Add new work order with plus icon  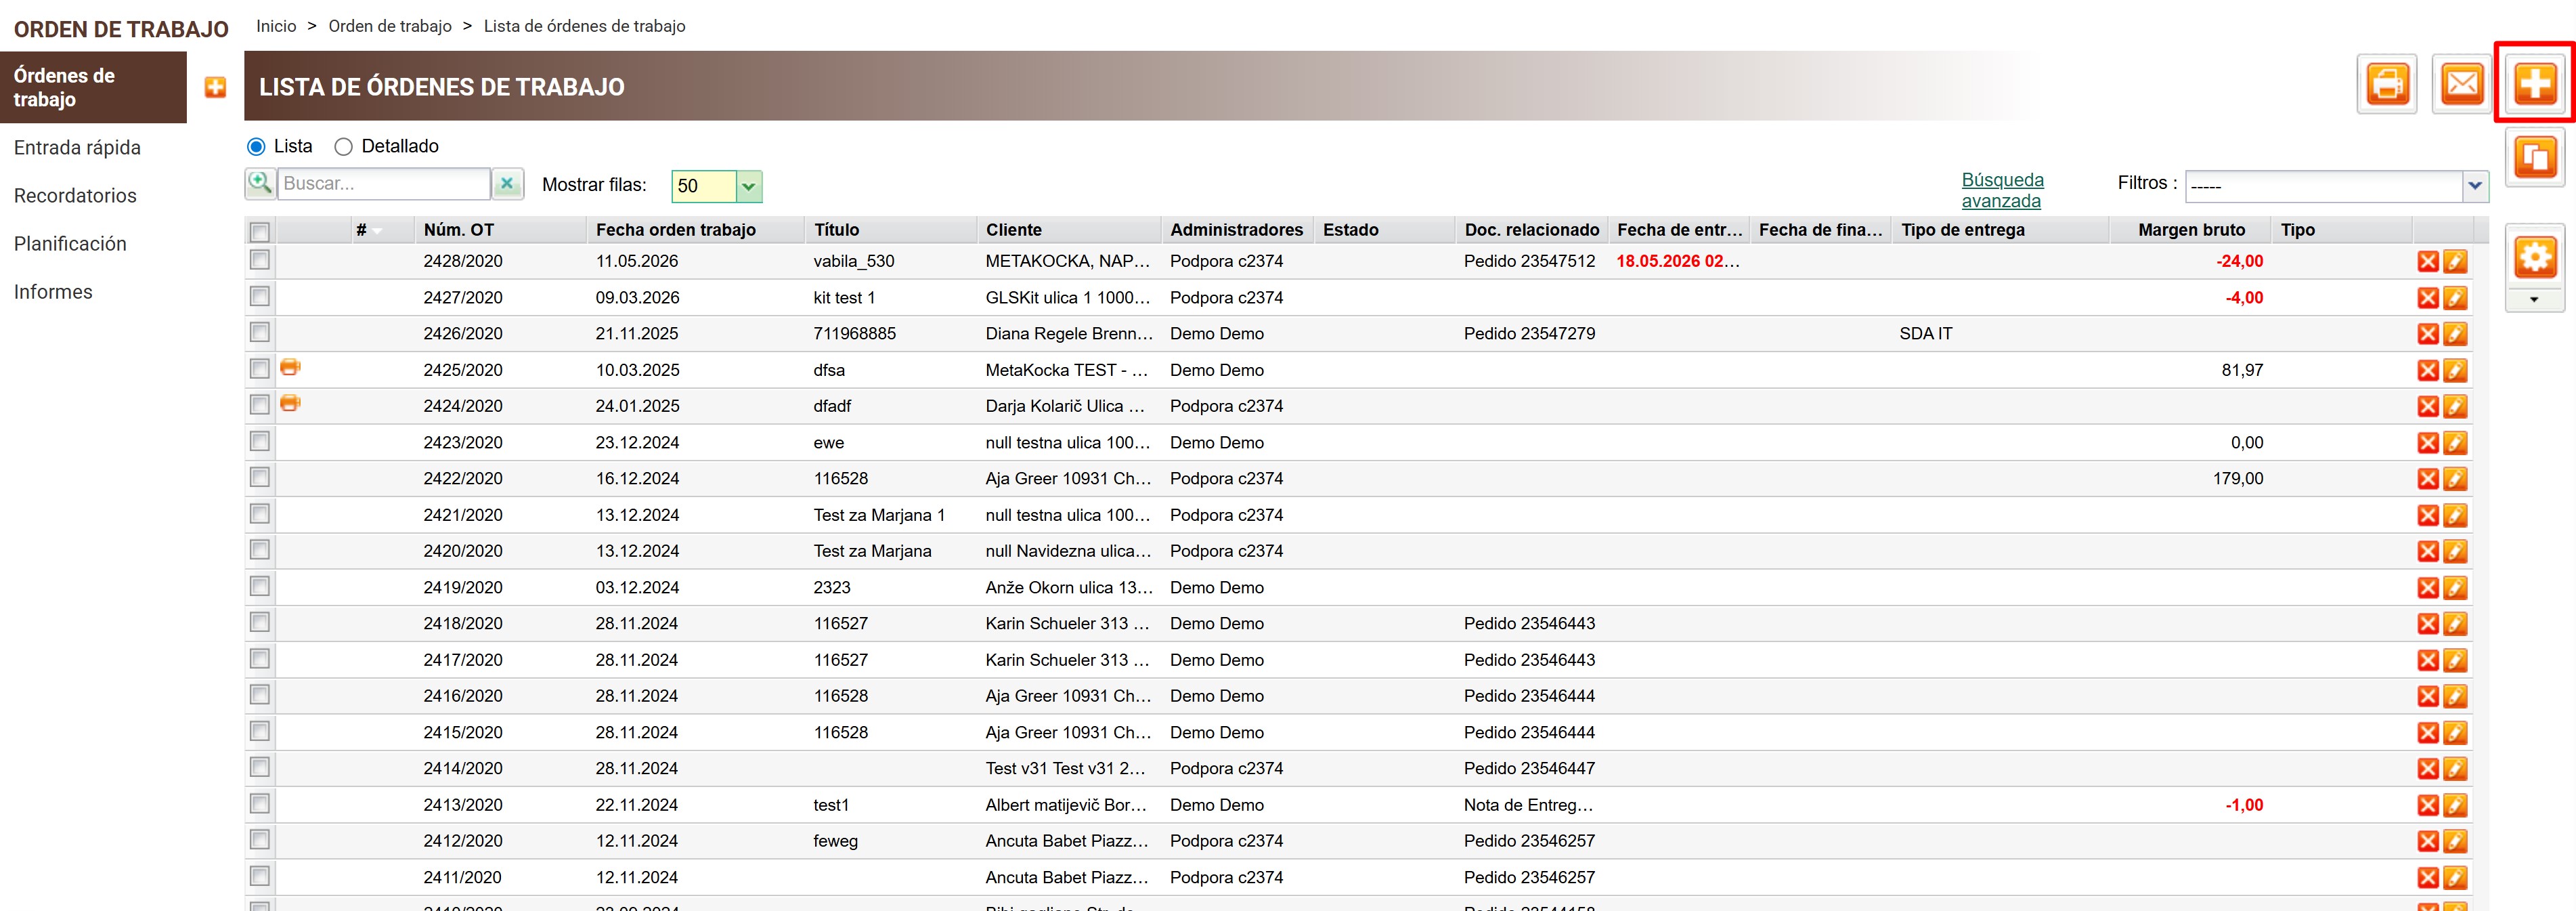2535,84
